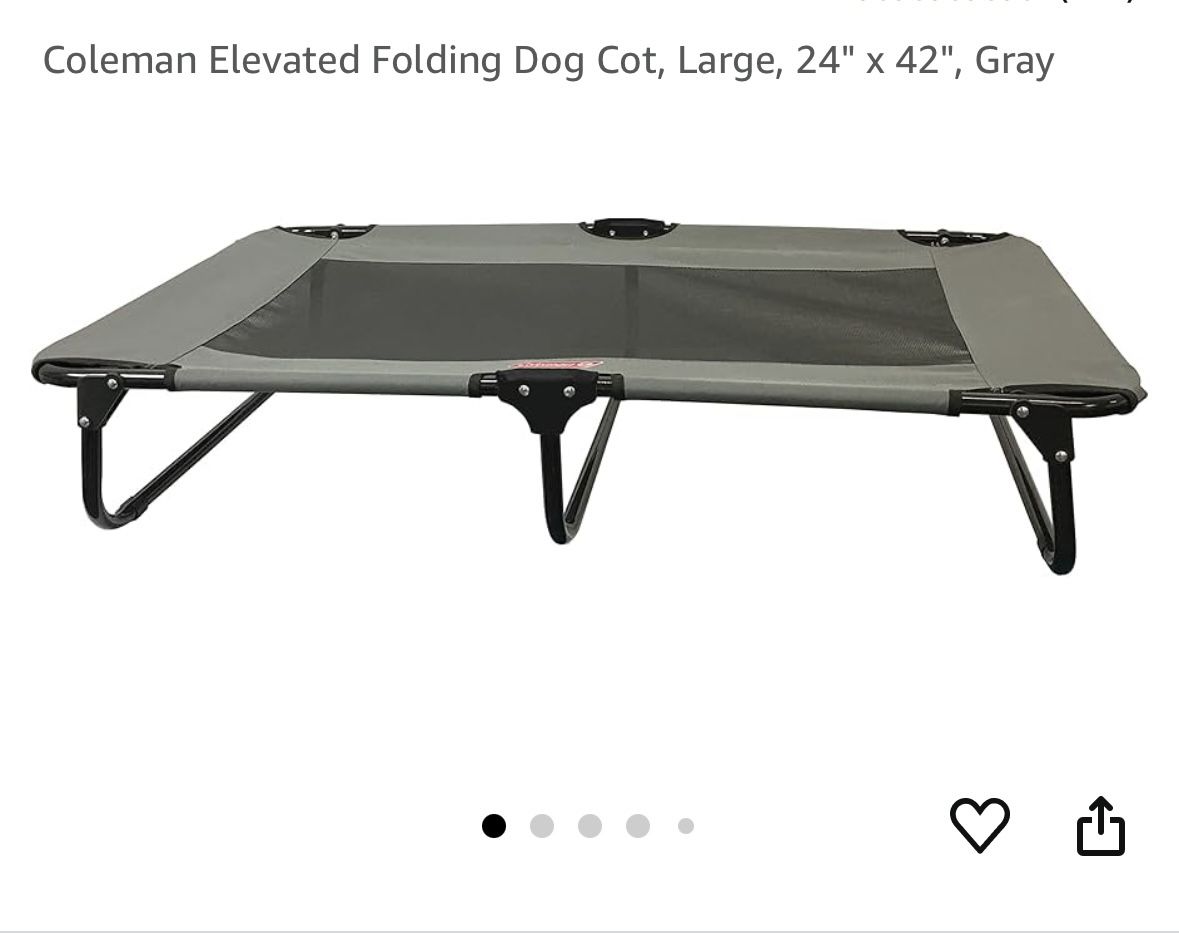
Task: Click the word "Coleman" in the product title
Action: click(120, 60)
